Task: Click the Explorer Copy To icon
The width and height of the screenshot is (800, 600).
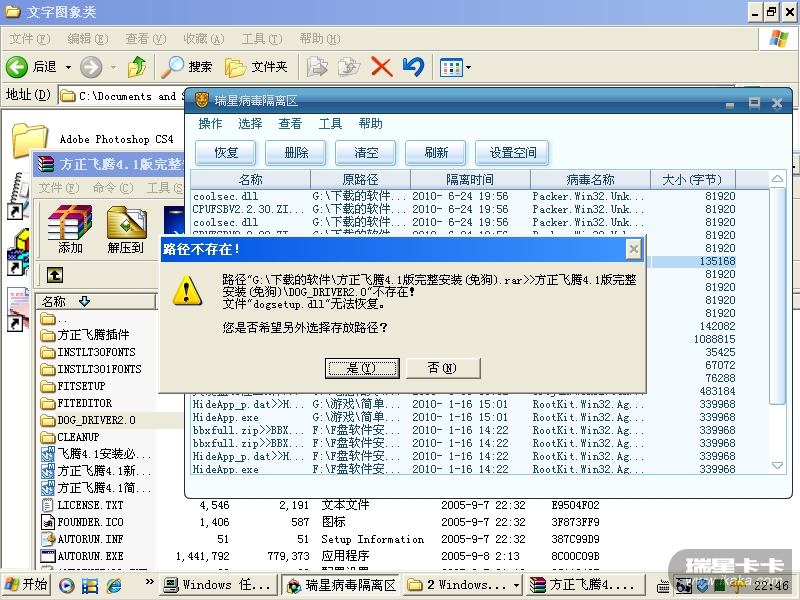Action: (x=349, y=67)
